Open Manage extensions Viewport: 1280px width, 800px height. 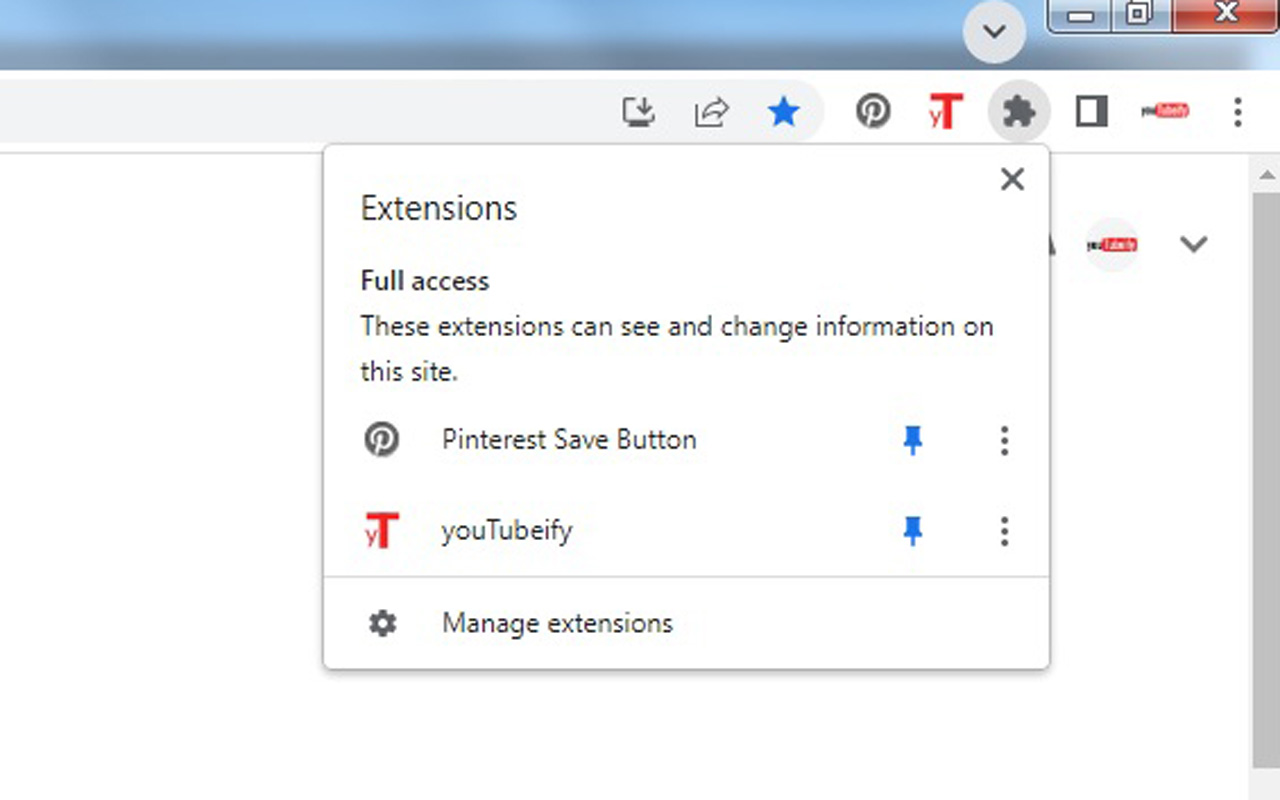557,622
